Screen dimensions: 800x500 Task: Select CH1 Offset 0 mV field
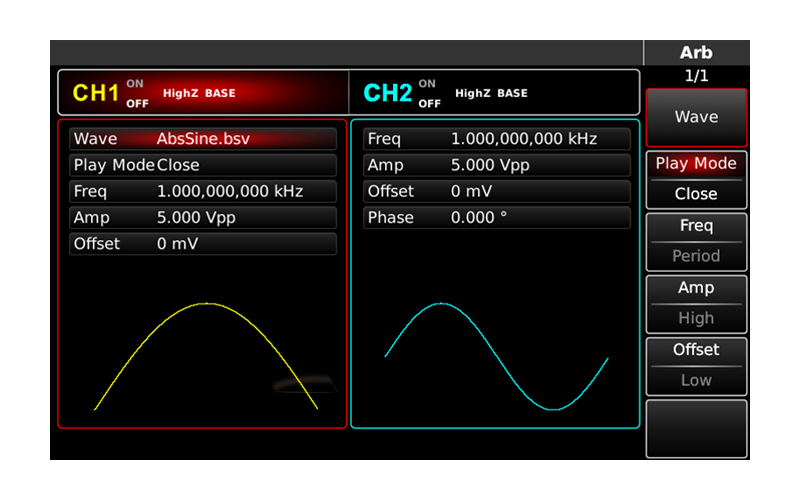pyautogui.click(x=203, y=244)
